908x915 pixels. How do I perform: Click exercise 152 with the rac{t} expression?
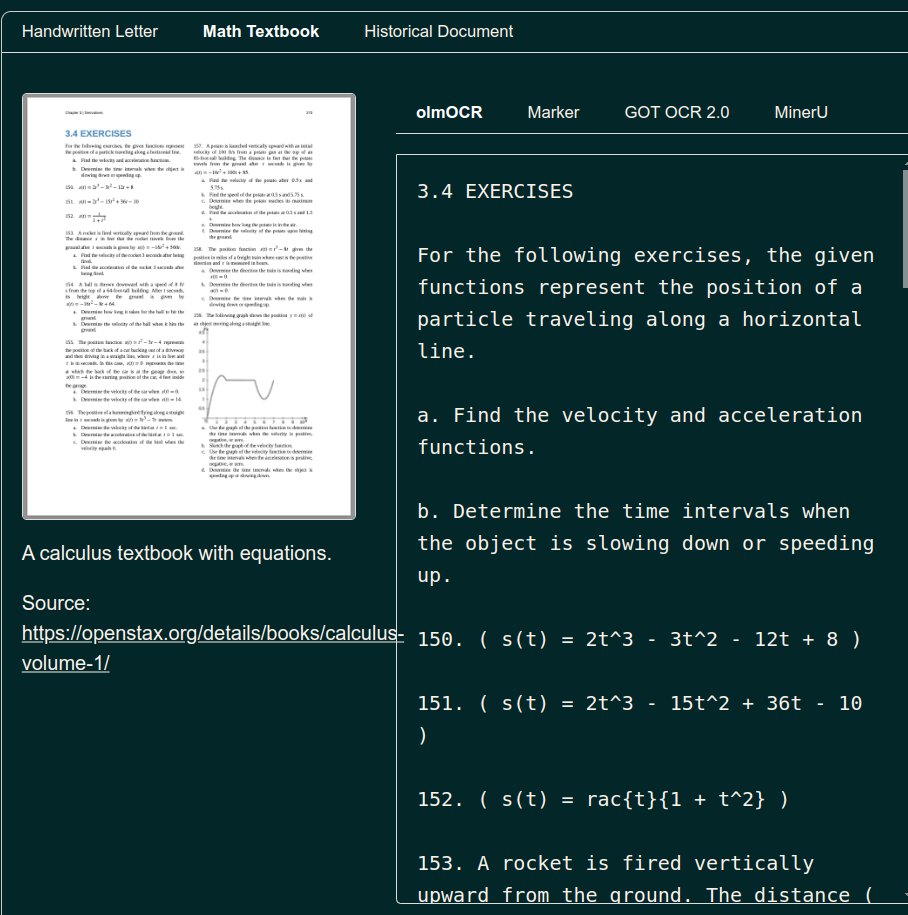tap(603, 799)
